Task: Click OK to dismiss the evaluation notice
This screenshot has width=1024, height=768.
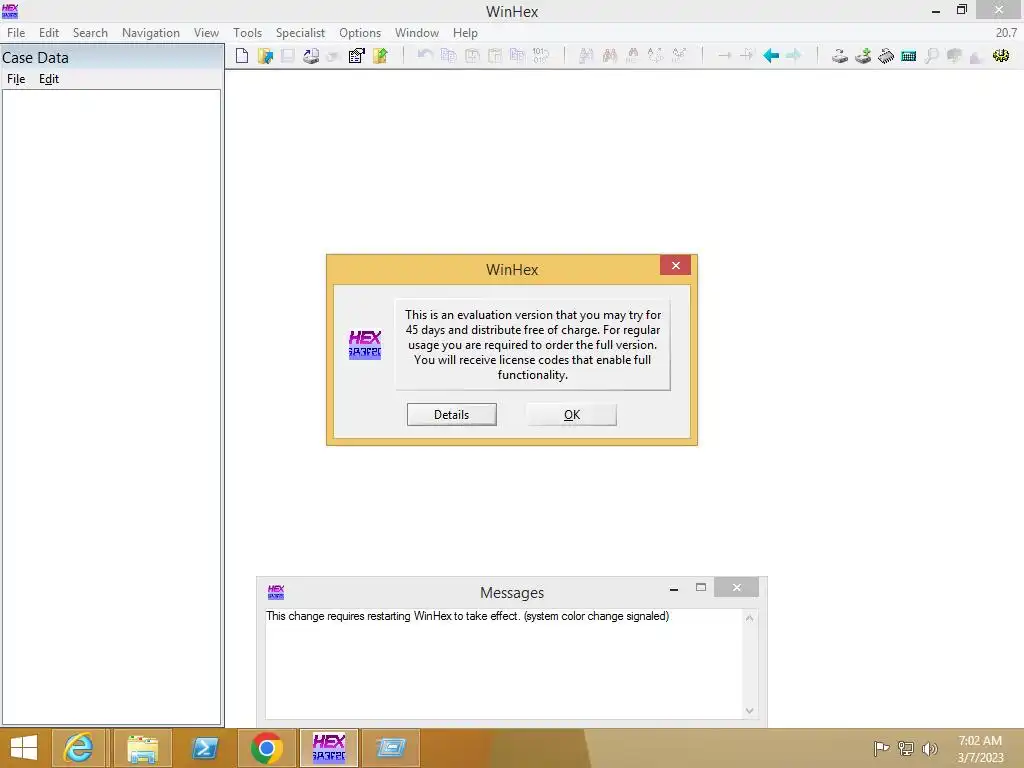Action: click(x=571, y=415)
